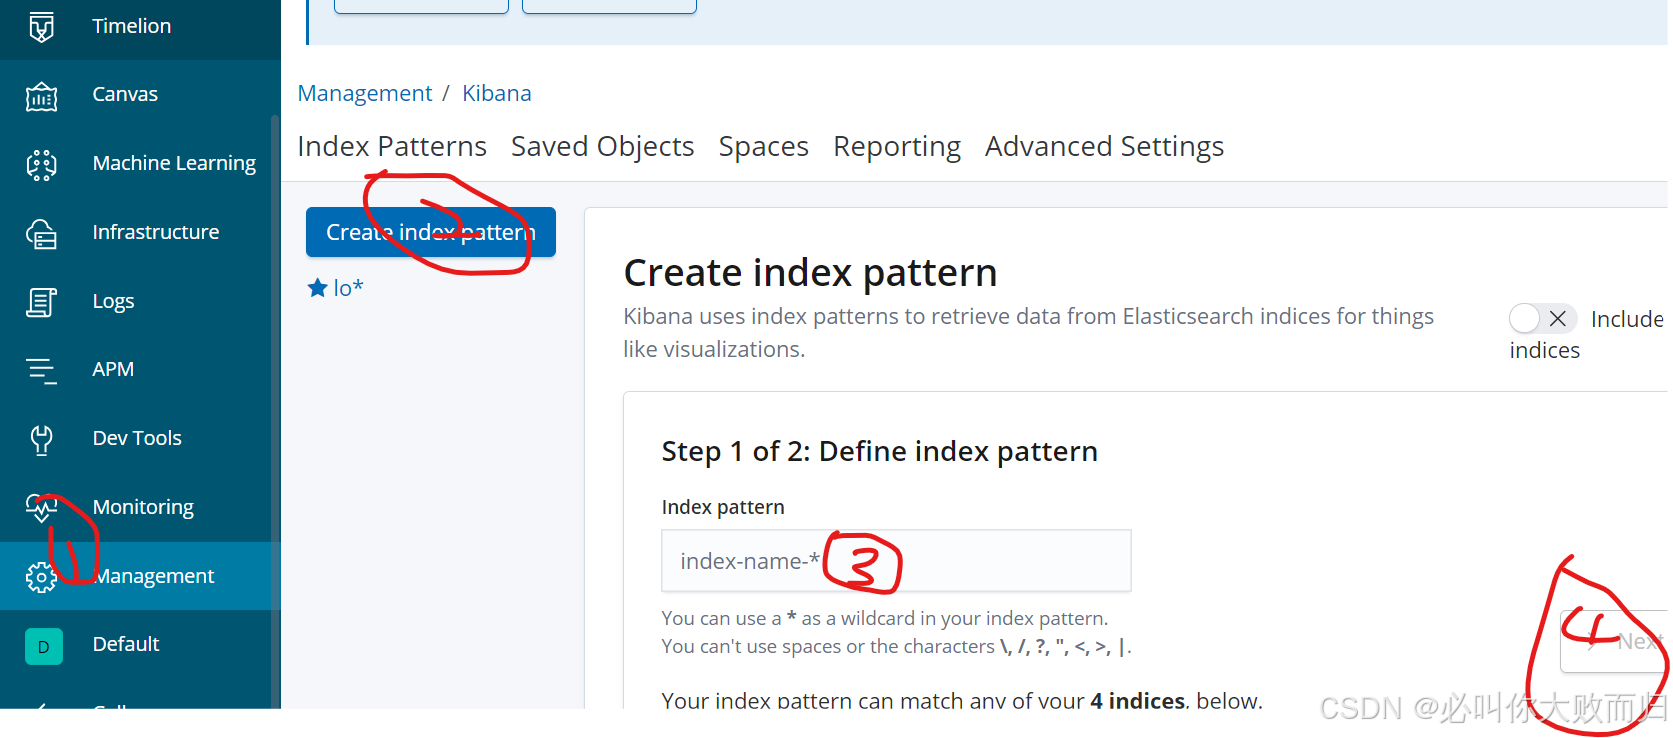
Task: Select Canvas label in sidebar
Action: [x=125, y=94]
